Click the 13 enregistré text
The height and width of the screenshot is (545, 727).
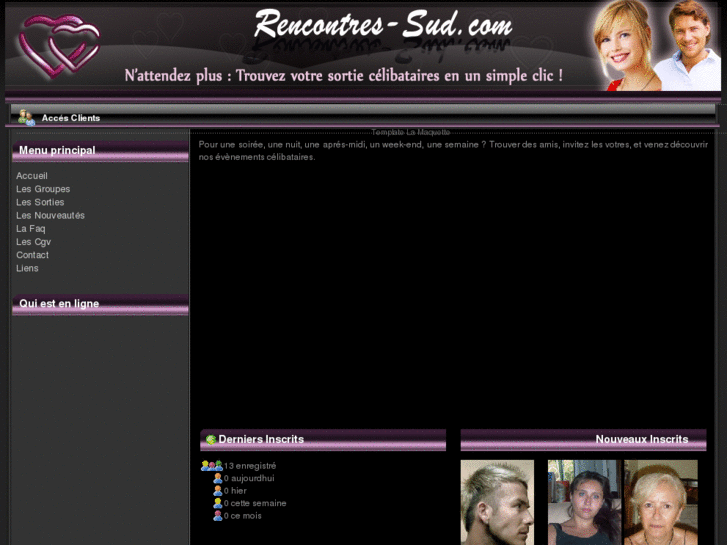tap(250, 466)
